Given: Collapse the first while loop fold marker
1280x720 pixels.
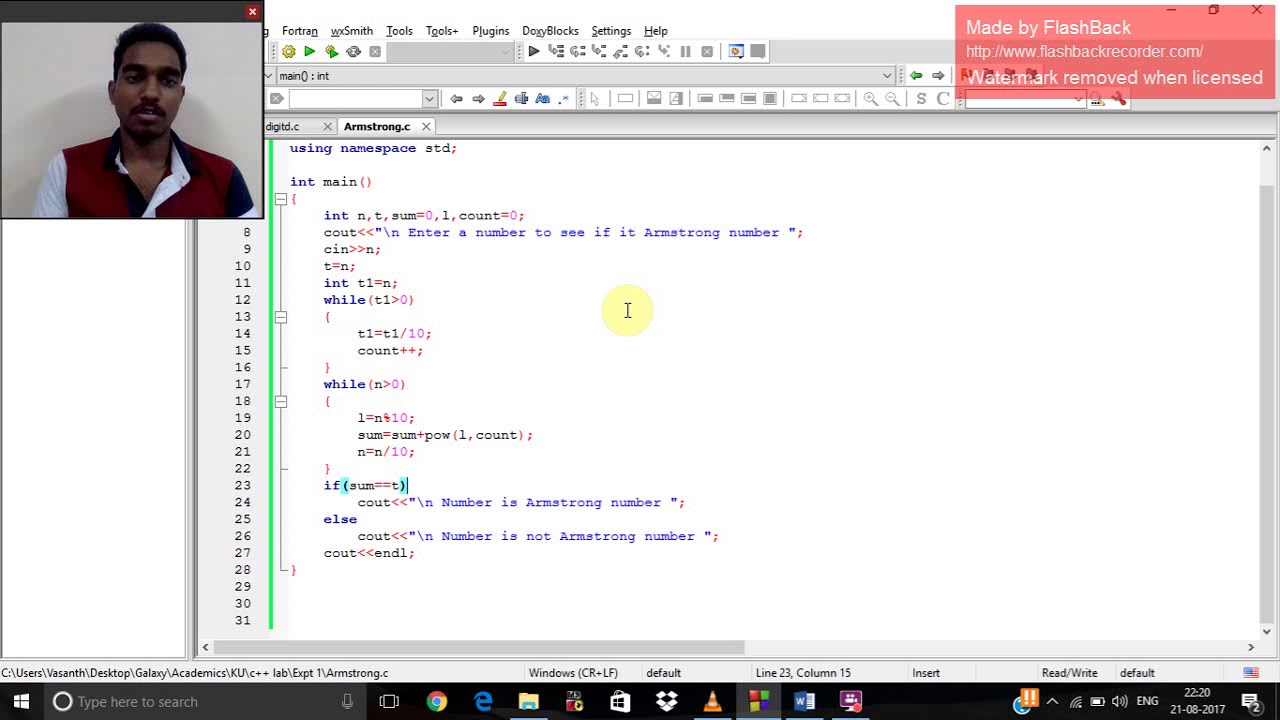Looking at the screenshot, I should click(x=281, y=317).
